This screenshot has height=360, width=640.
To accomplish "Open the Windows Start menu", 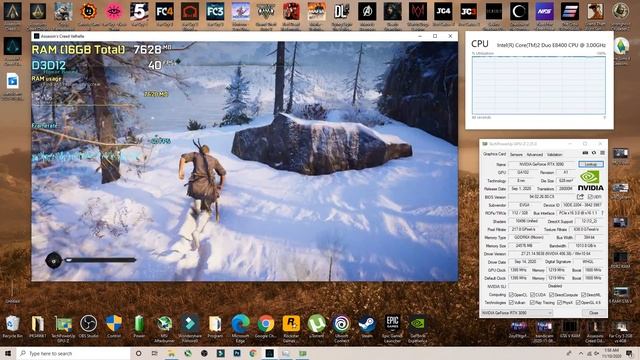I will (x=8, y=353).
